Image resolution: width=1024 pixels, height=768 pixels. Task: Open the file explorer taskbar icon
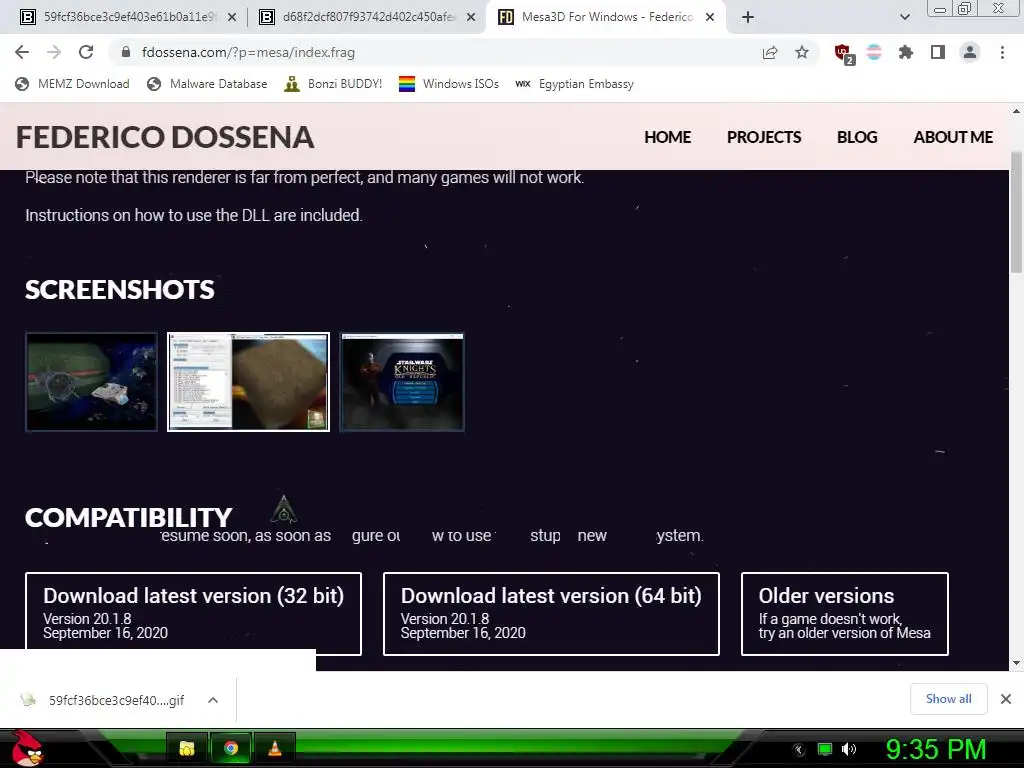click(x=187, y=748)
